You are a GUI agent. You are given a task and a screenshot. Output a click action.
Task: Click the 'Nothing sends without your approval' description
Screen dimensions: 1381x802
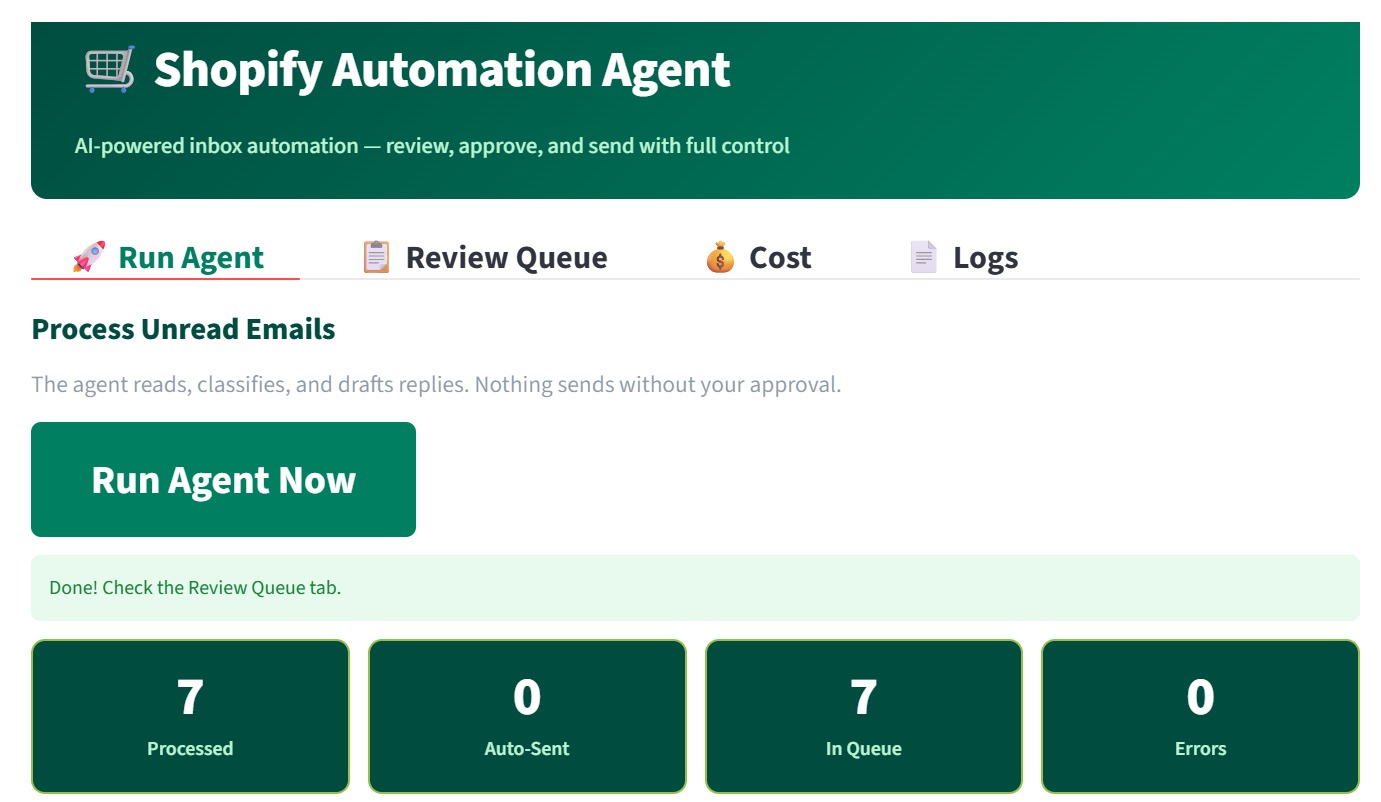point(436,384)
